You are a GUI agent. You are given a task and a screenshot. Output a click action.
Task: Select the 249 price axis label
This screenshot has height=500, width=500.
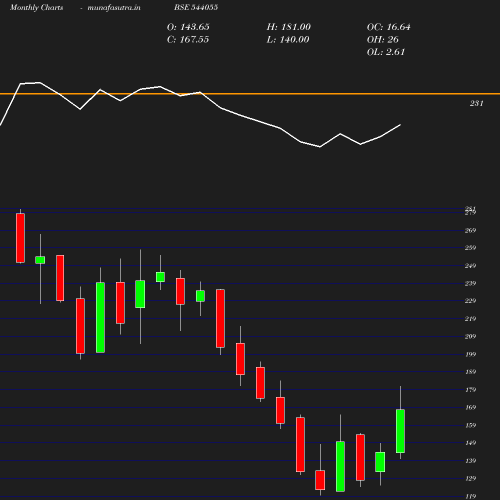pos(470,266)
